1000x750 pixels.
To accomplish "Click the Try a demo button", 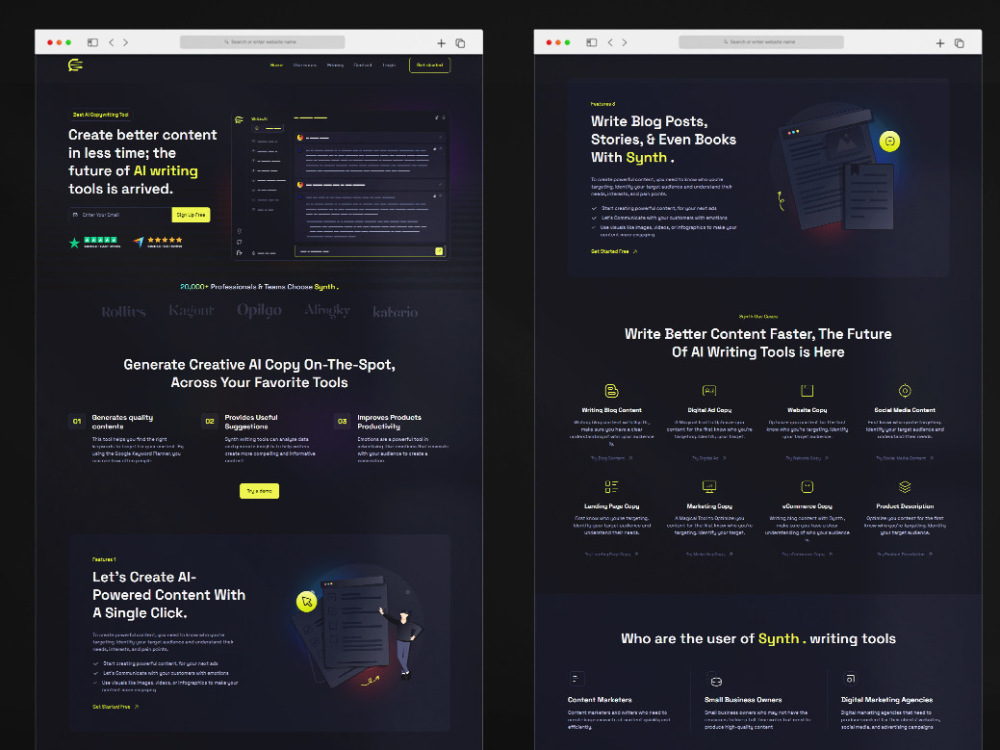I will 259,490.
